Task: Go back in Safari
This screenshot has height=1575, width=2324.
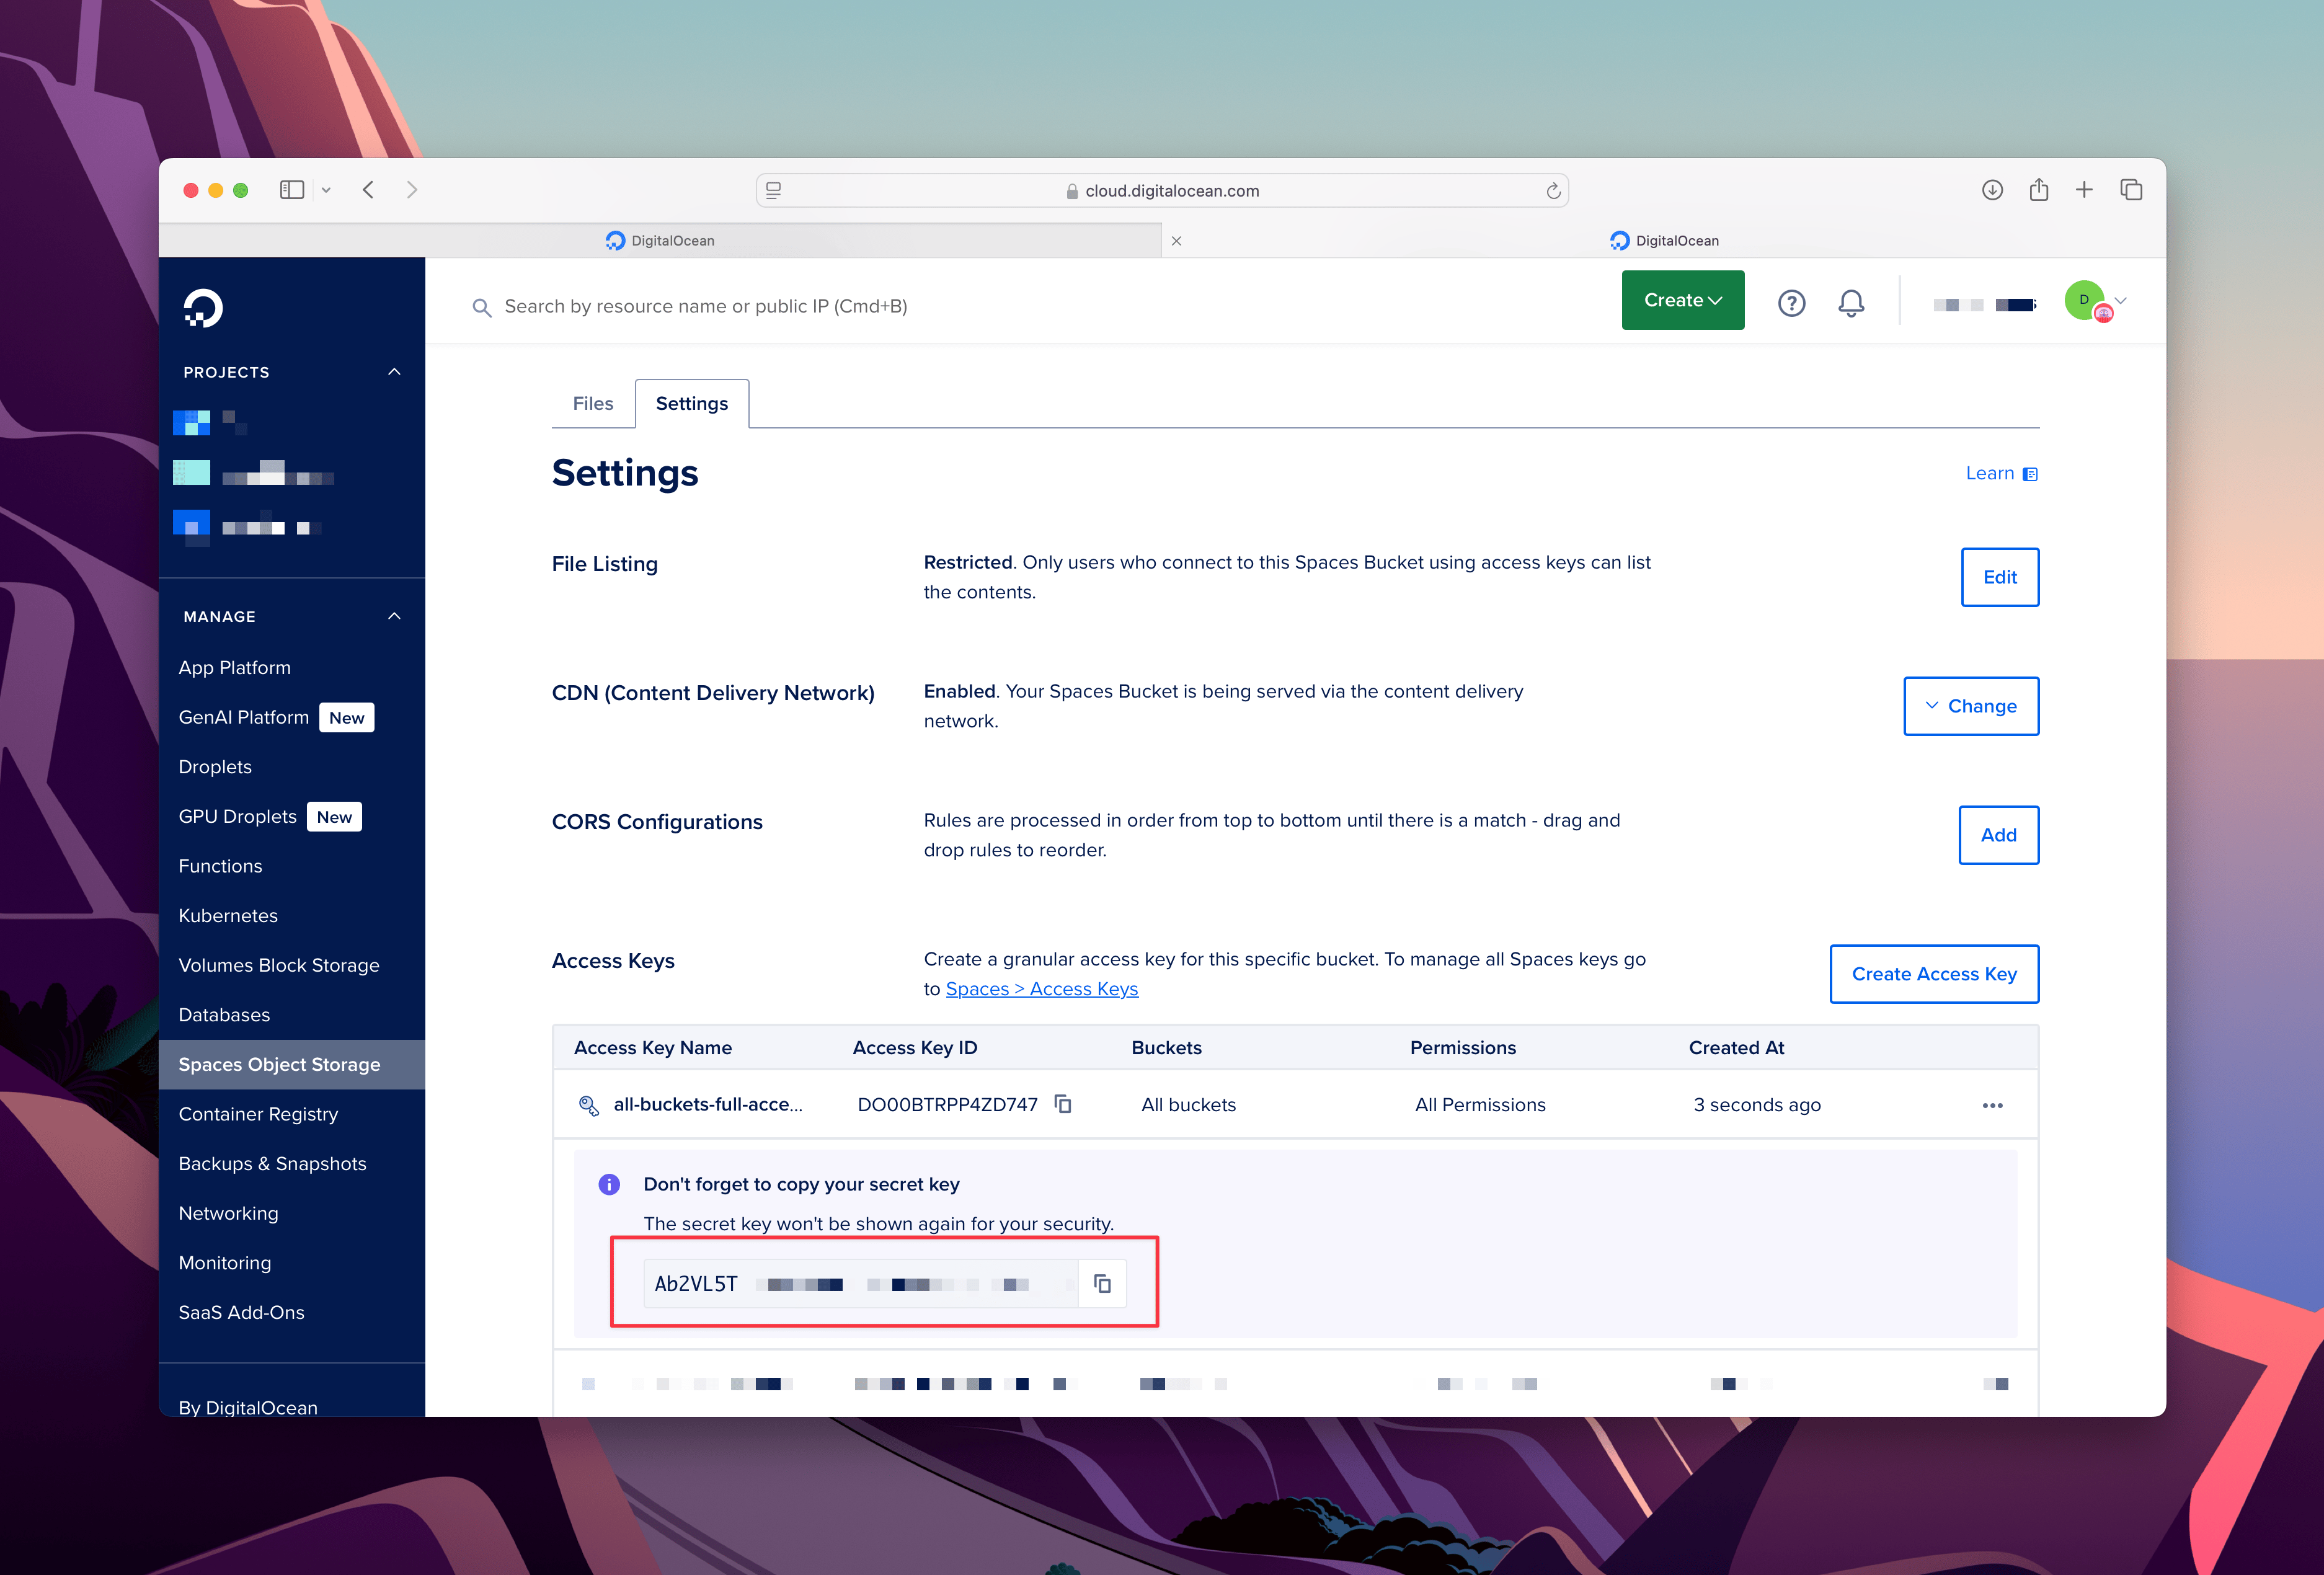Action: 368,190
